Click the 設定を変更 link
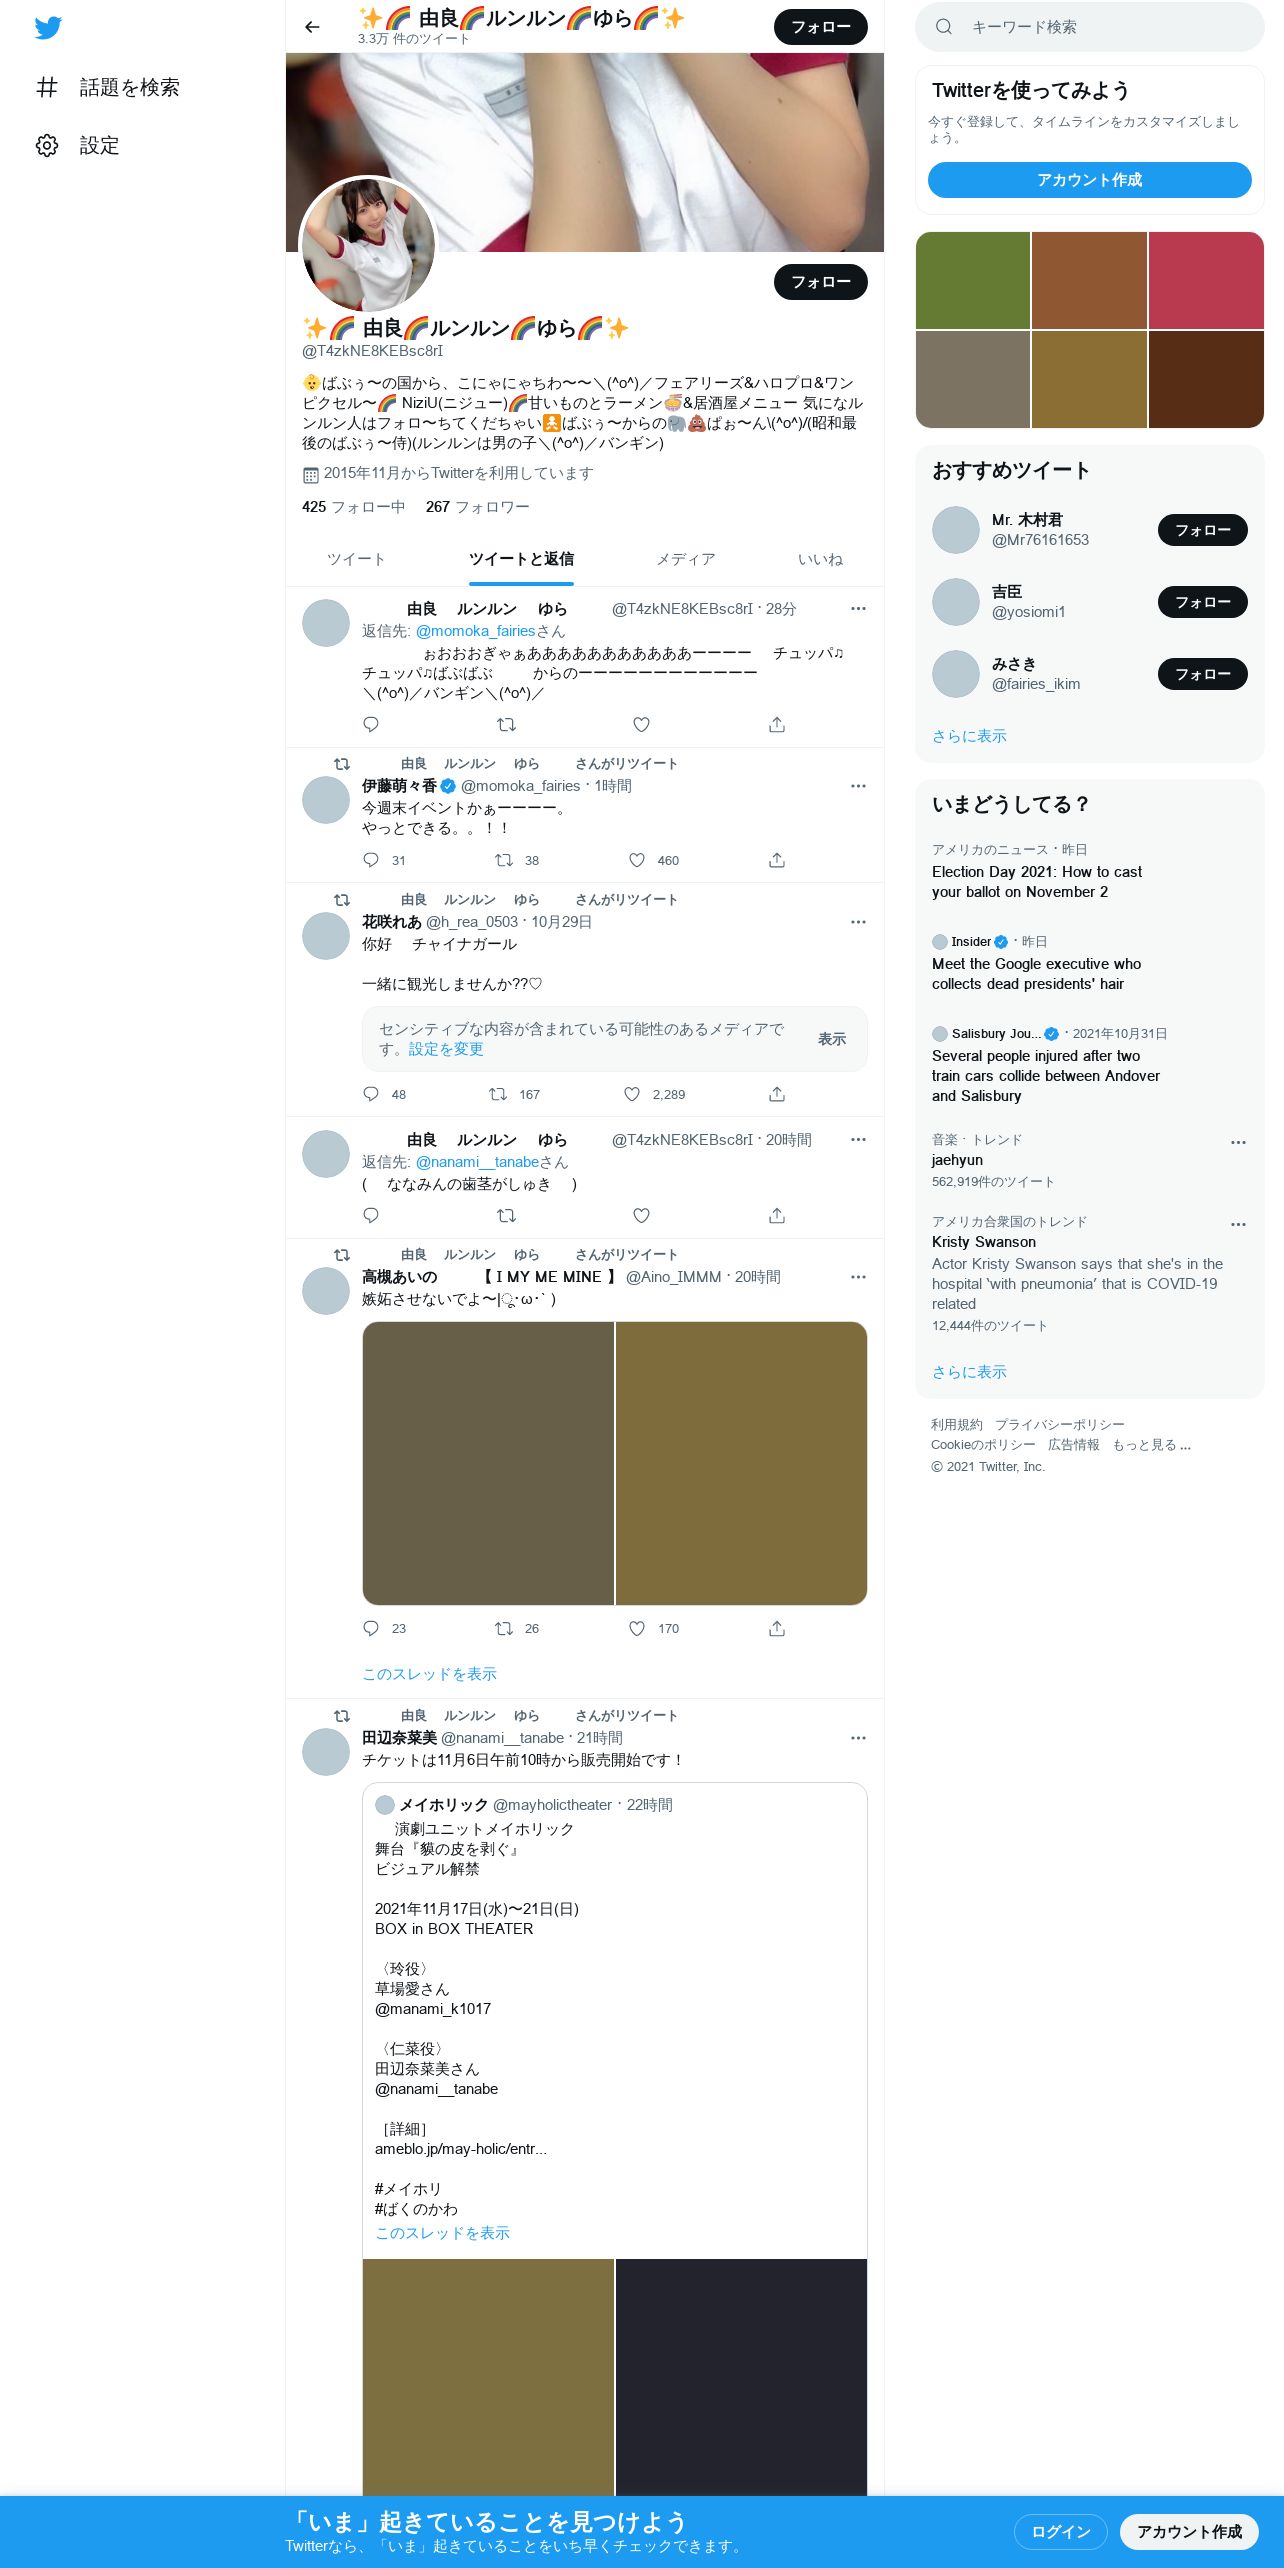Screen dimensions: 1284x2568 tap(446, 1049)
